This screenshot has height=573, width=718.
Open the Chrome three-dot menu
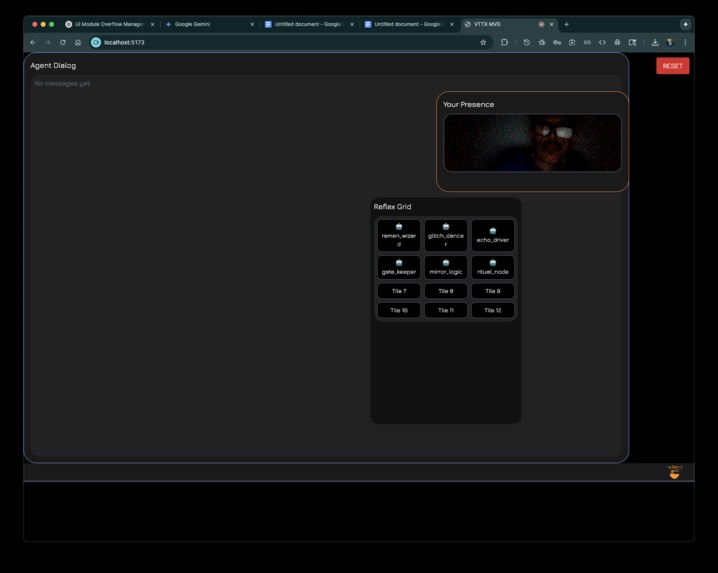685,42
